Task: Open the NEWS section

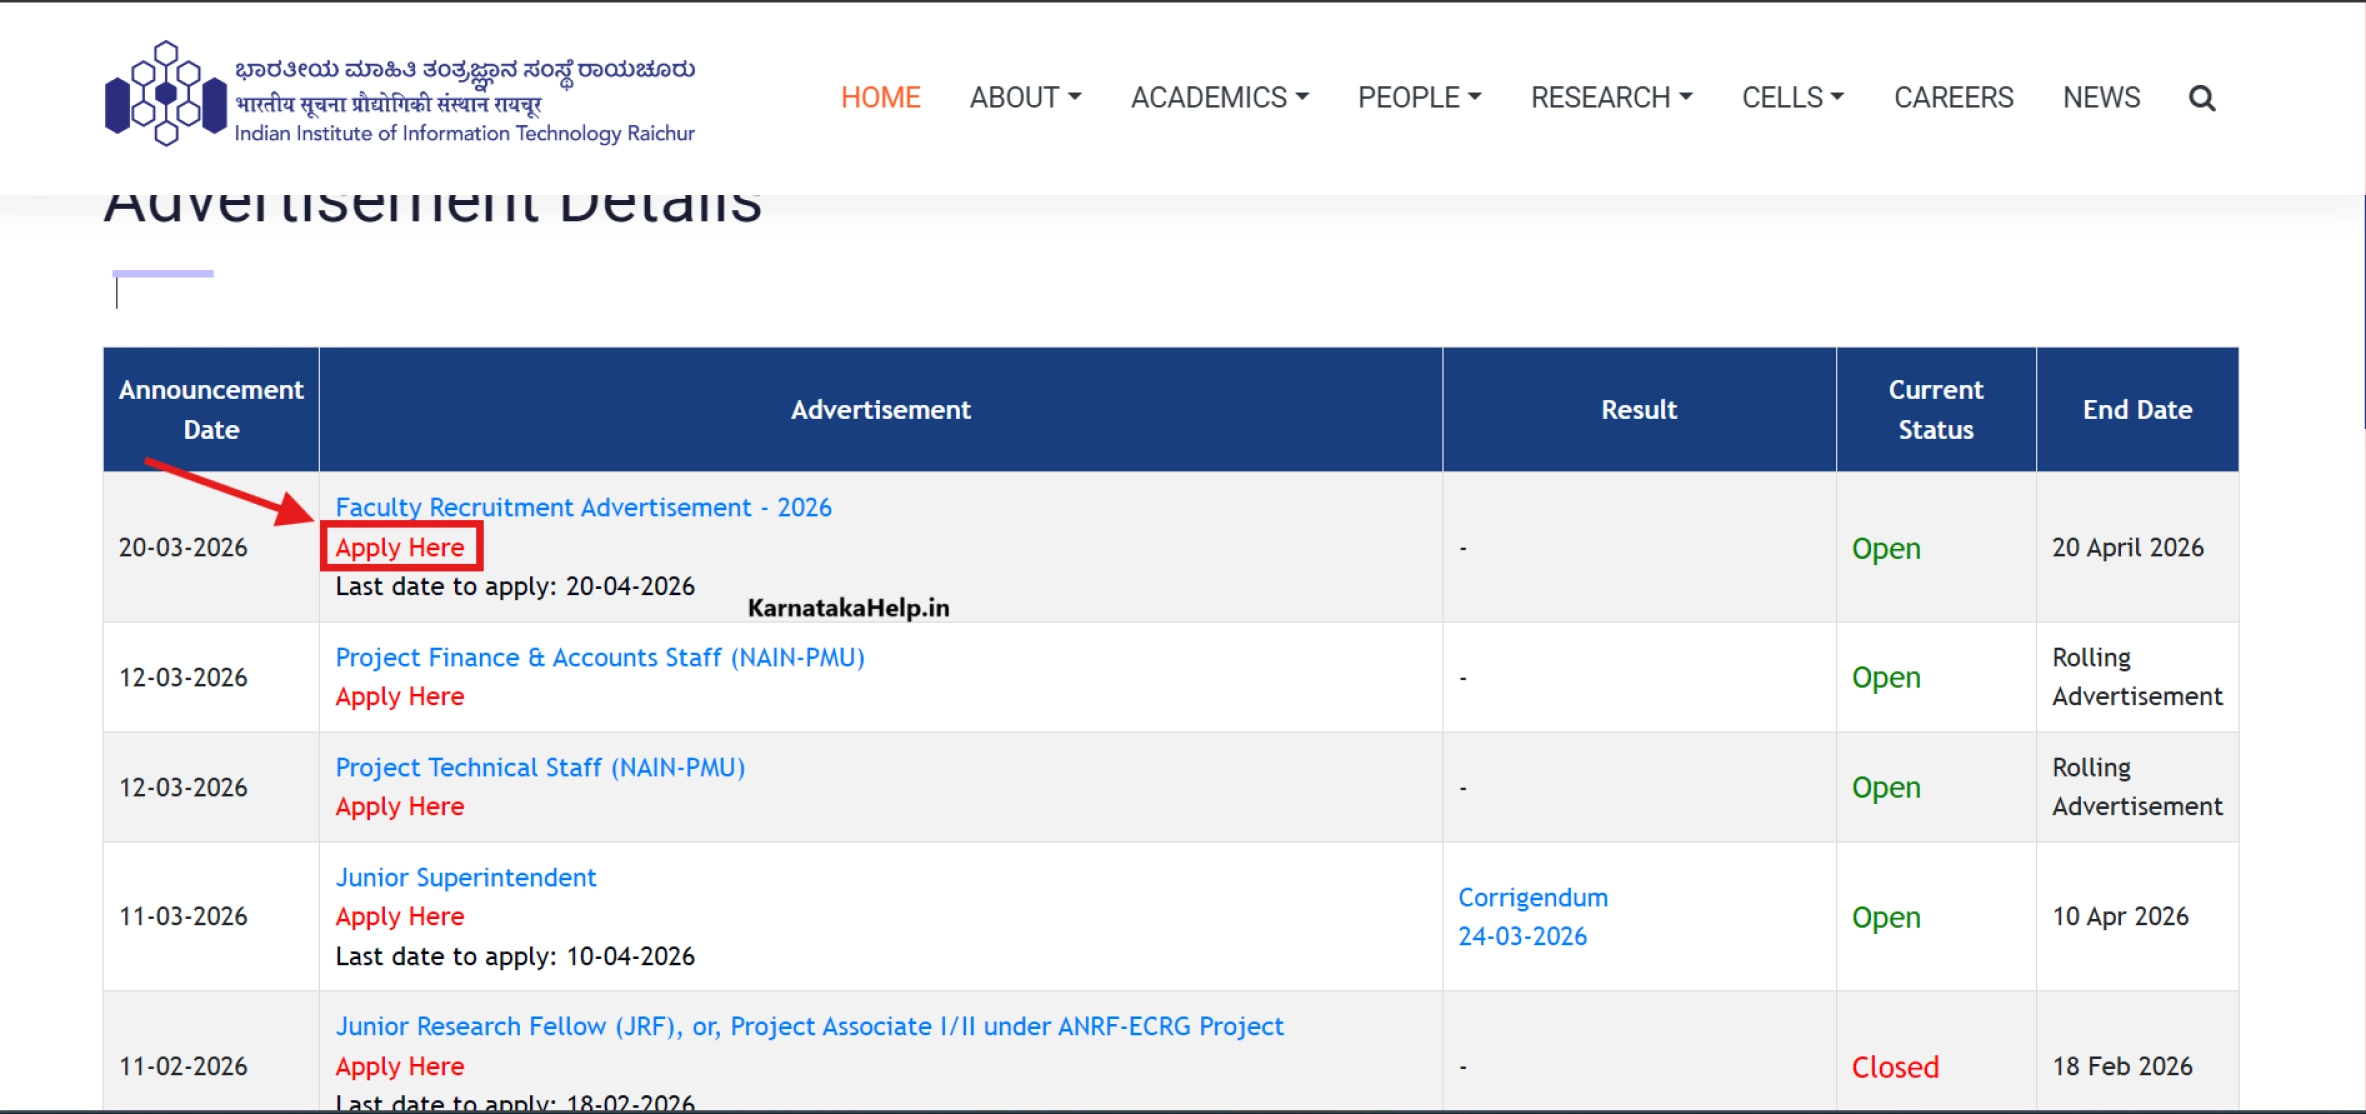Action: pos(2101,97)
